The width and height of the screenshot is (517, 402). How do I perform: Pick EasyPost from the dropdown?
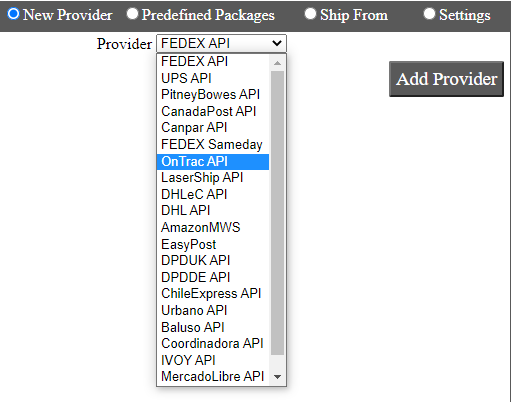pos(213,244)
